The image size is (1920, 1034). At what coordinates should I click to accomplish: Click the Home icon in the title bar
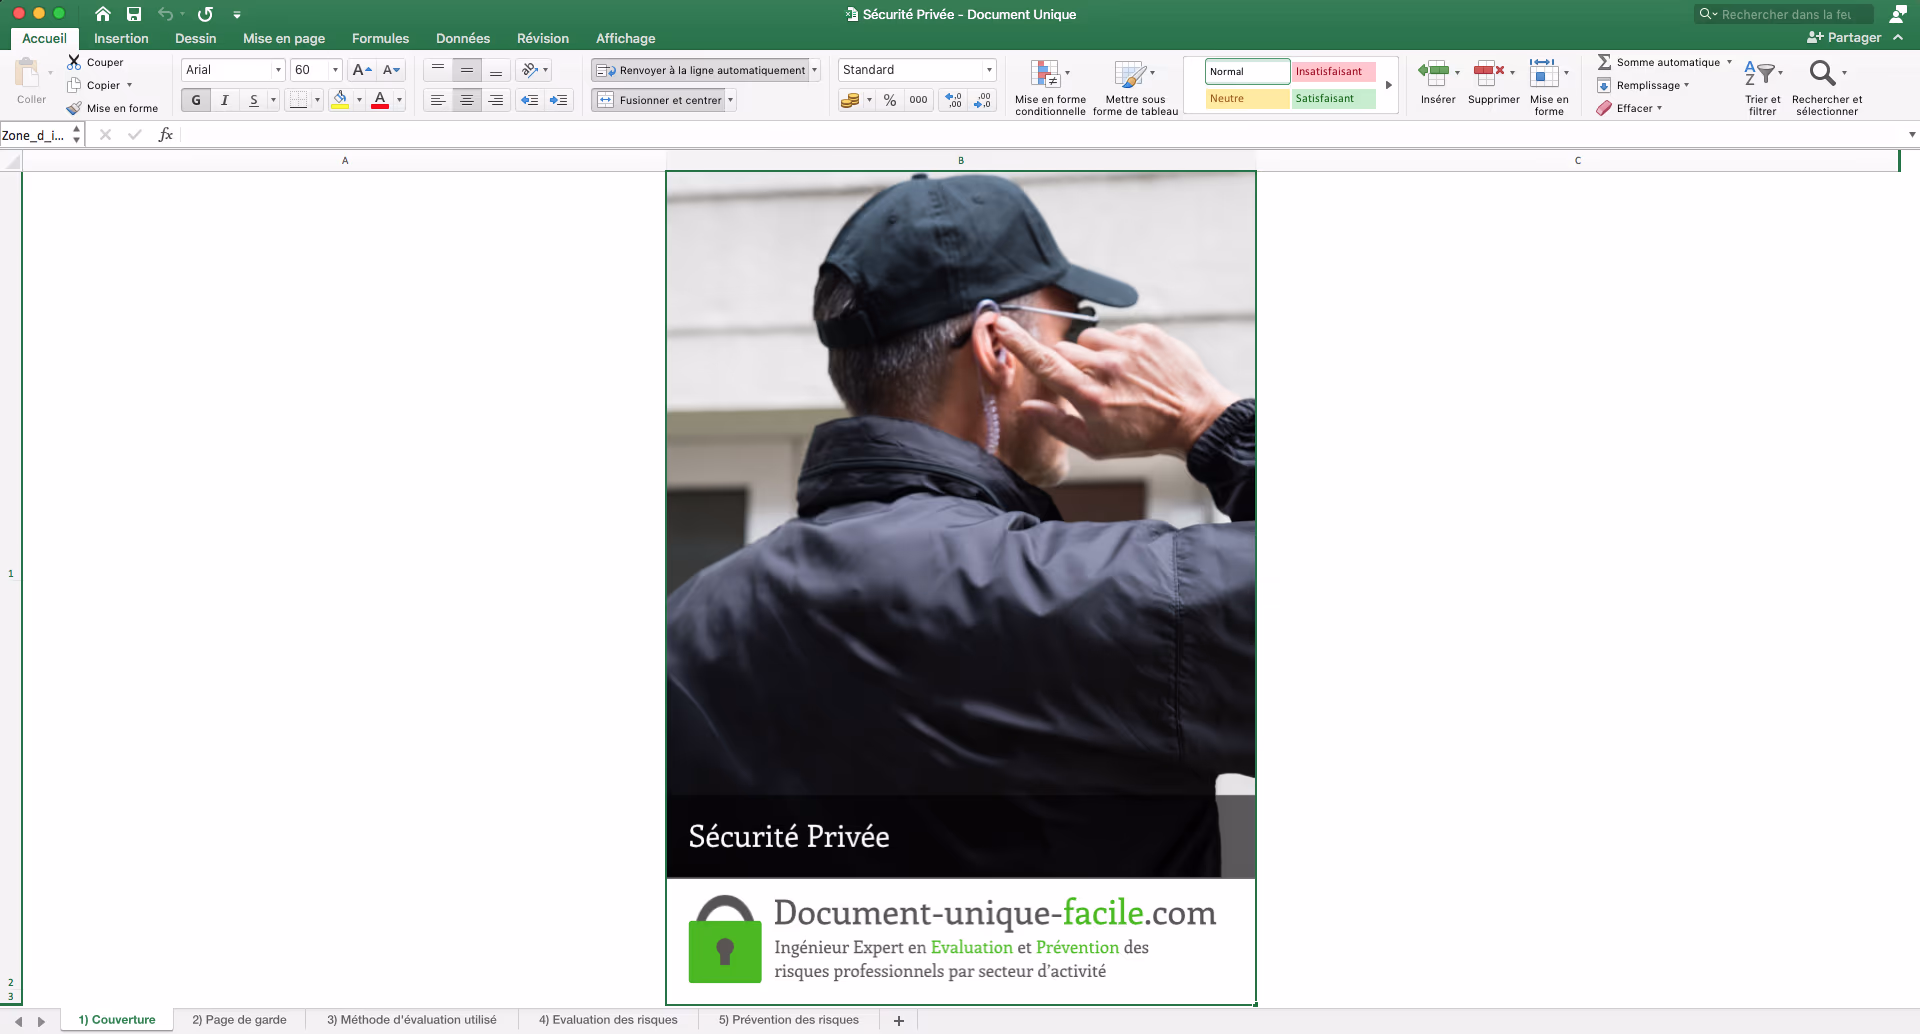point(102,14)
